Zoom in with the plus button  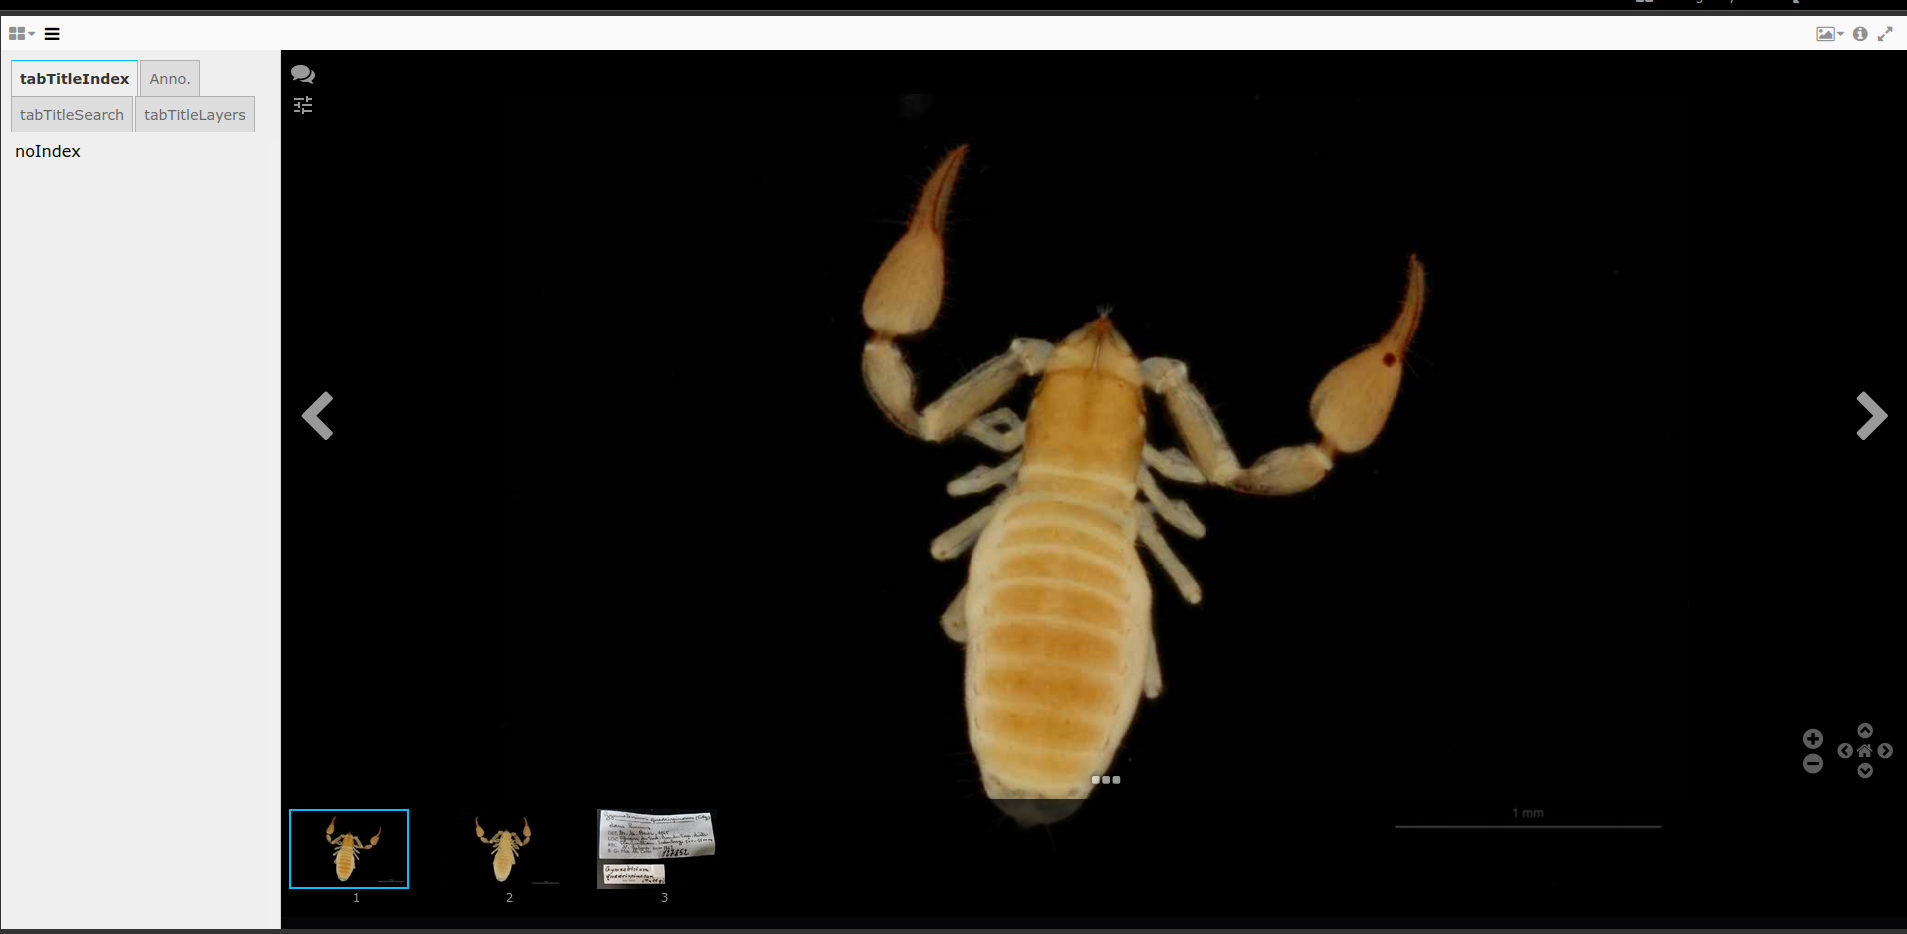[1813, 739]
